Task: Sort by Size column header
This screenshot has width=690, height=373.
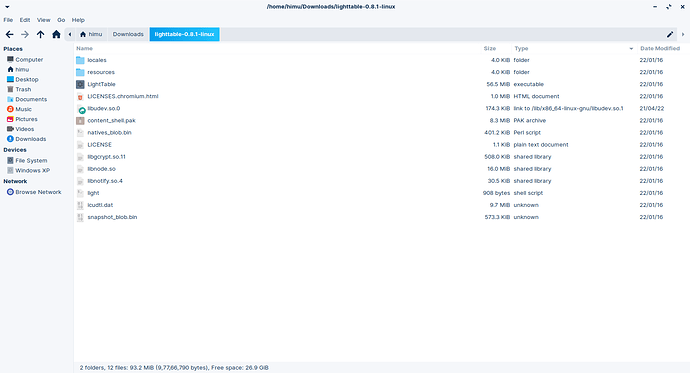Action: click(x=490, y=48)
